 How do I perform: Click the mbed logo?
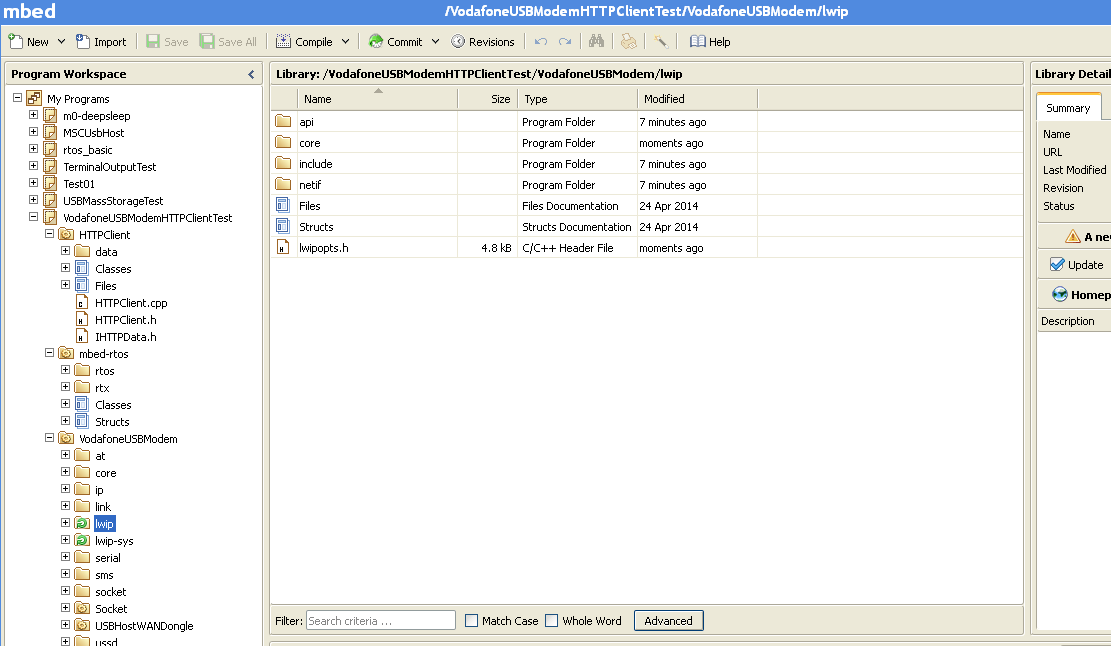(x=30, y=11)
